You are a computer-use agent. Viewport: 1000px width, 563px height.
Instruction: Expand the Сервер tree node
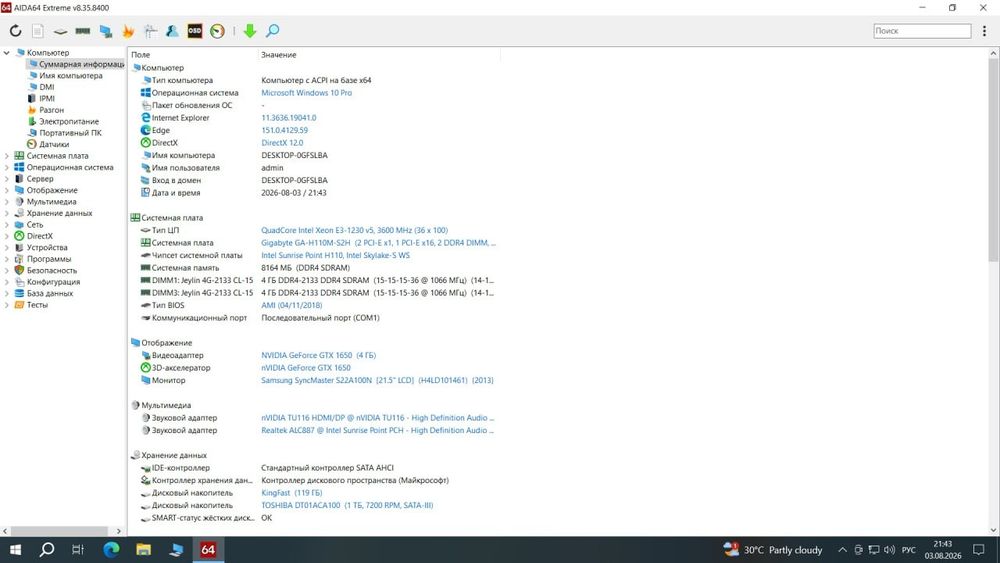coord(6,179)
